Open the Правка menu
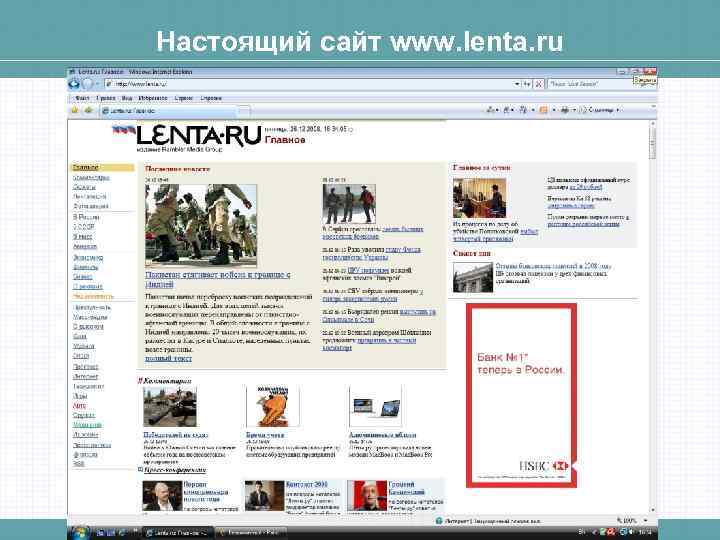 106,98
